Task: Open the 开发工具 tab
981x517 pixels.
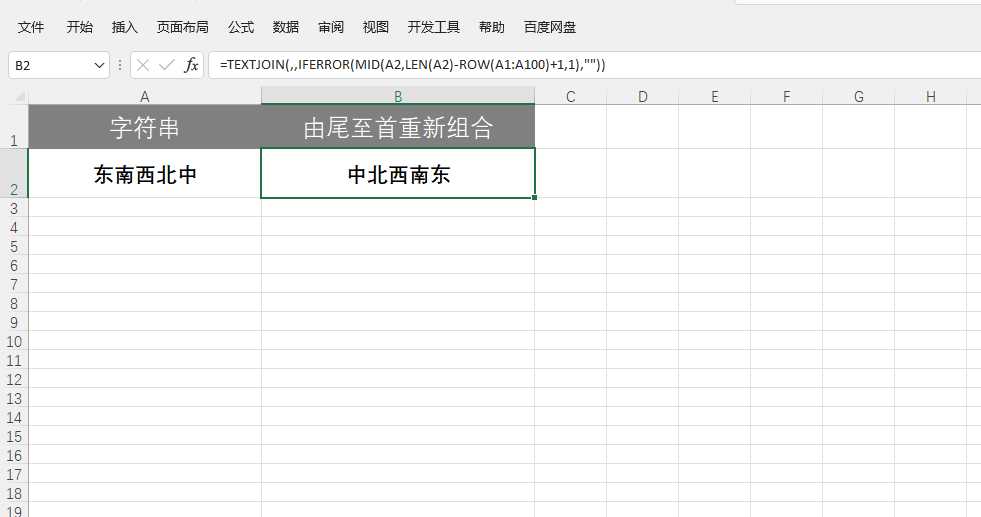Action: pos(434,27)
